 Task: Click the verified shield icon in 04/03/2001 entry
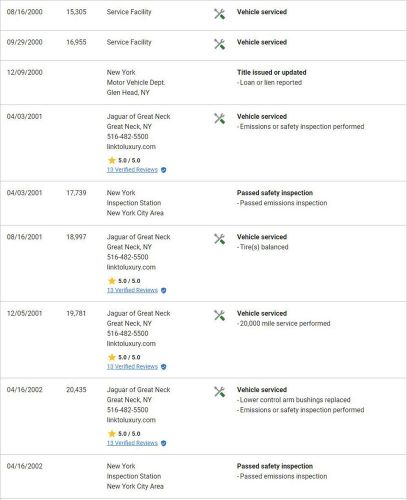click(x=163, y=170)
